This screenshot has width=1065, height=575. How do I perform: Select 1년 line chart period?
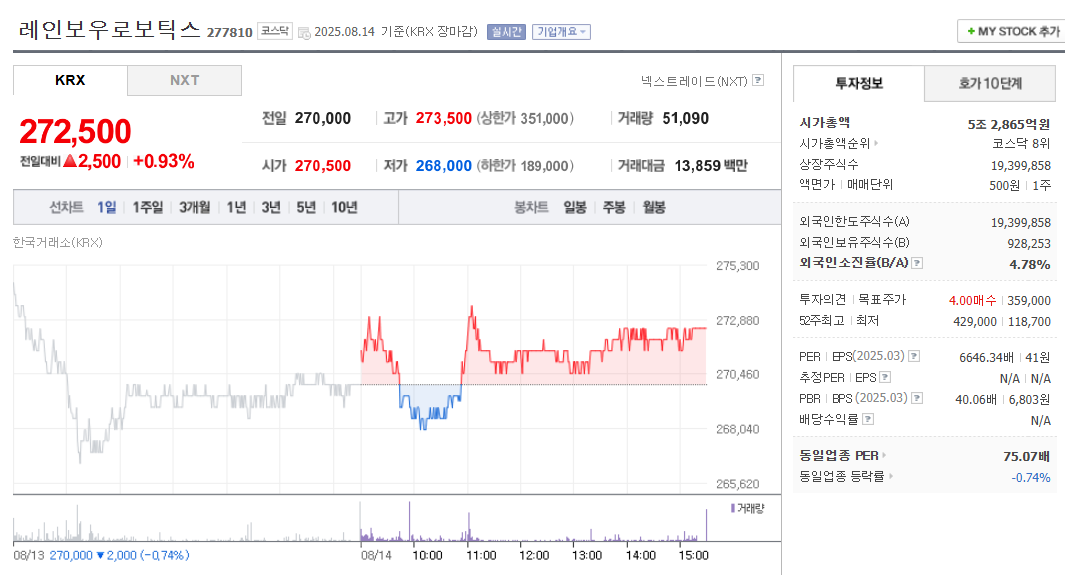(236, 207)
